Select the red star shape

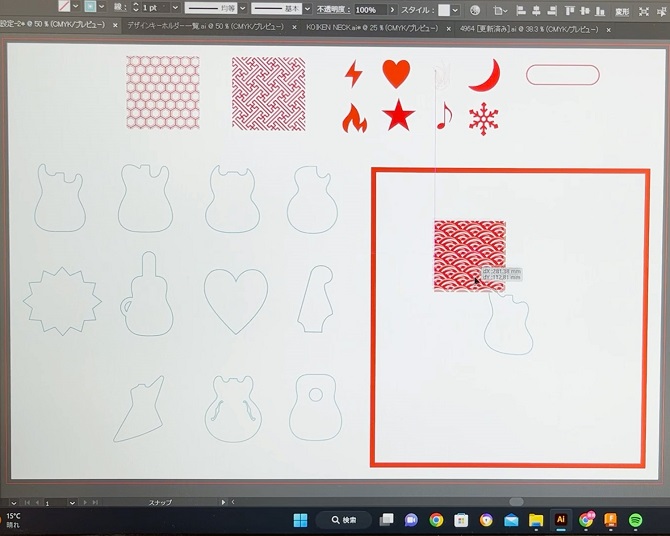398,115
